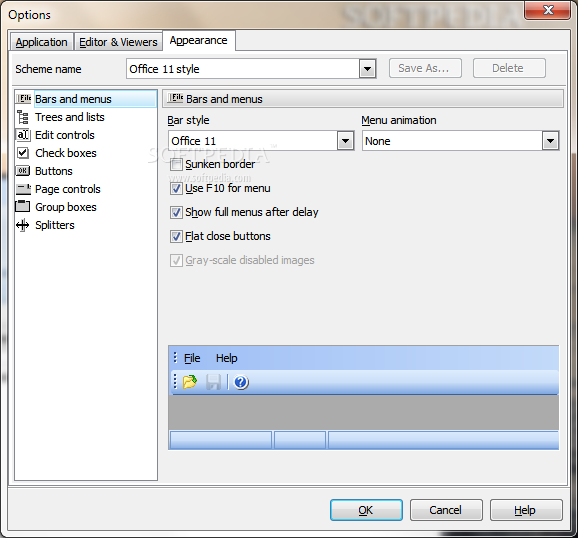Click the Cancel button
The image size is (578, 538).
[446, 510]
